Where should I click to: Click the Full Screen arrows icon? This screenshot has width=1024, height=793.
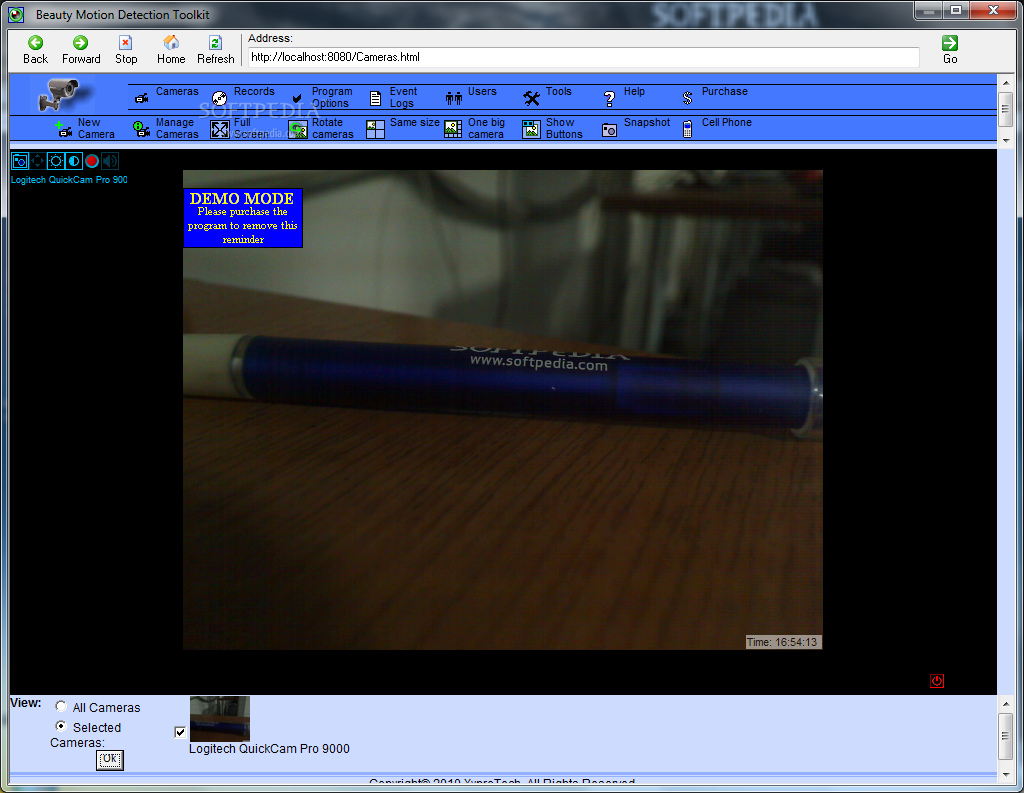tap(219, 129)
